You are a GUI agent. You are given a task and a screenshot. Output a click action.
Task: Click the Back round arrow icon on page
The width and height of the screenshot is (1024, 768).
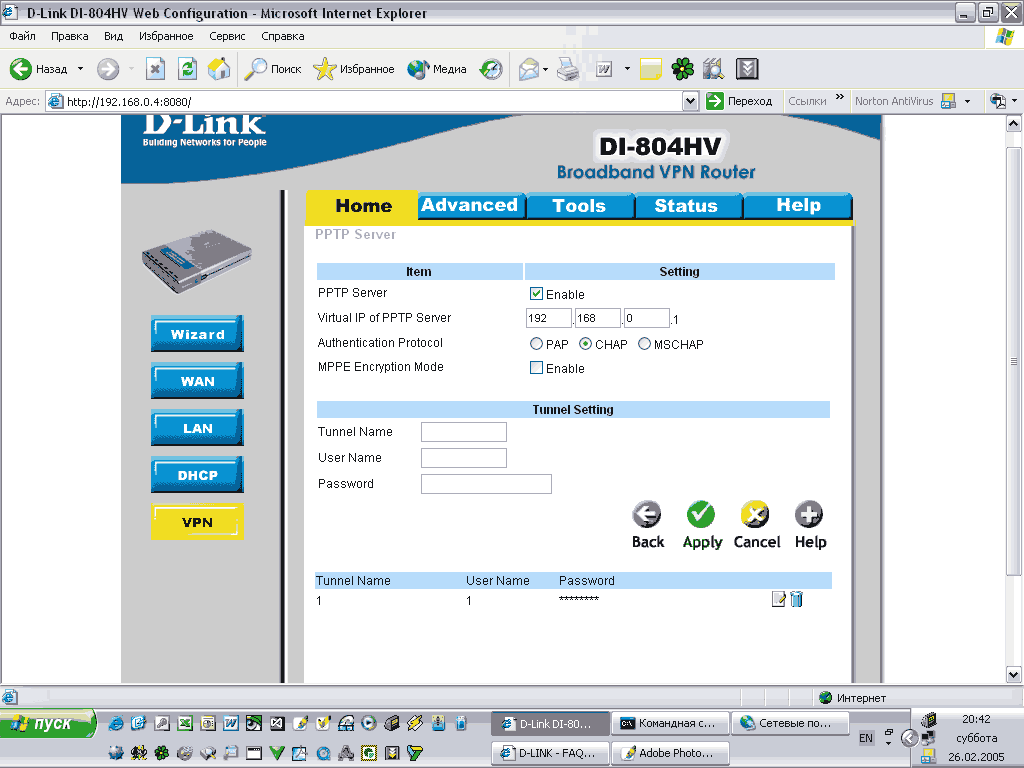click(x=647, y=515)
